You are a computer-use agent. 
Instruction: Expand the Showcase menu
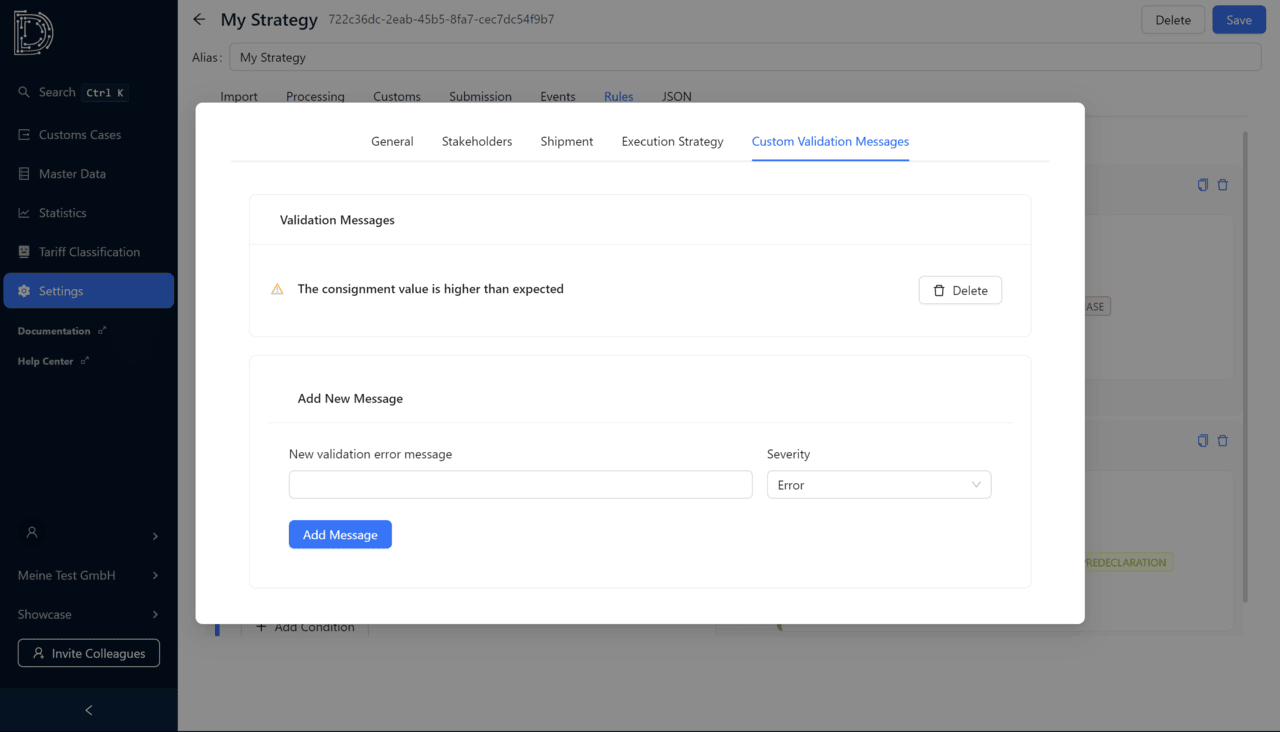tap(88, 614)
